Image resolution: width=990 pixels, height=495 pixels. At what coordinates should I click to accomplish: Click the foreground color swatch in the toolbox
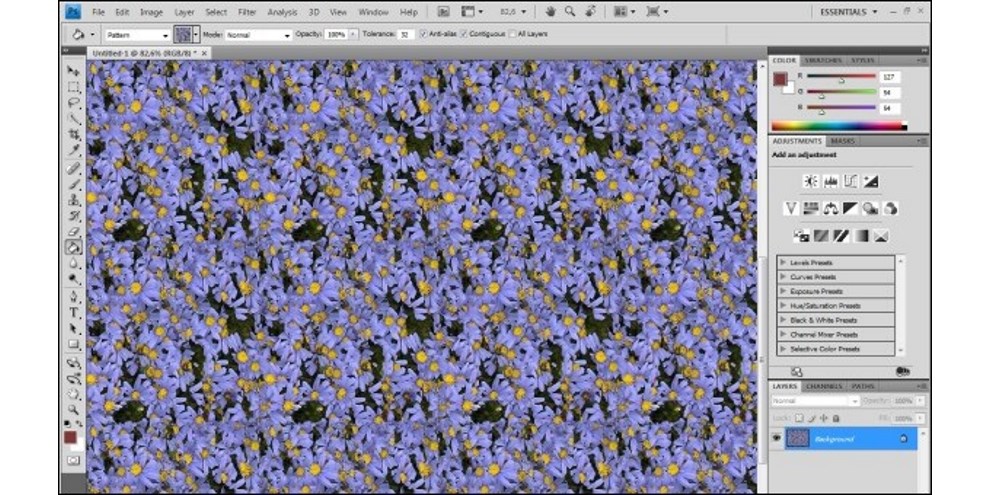[x=70, y=437]
